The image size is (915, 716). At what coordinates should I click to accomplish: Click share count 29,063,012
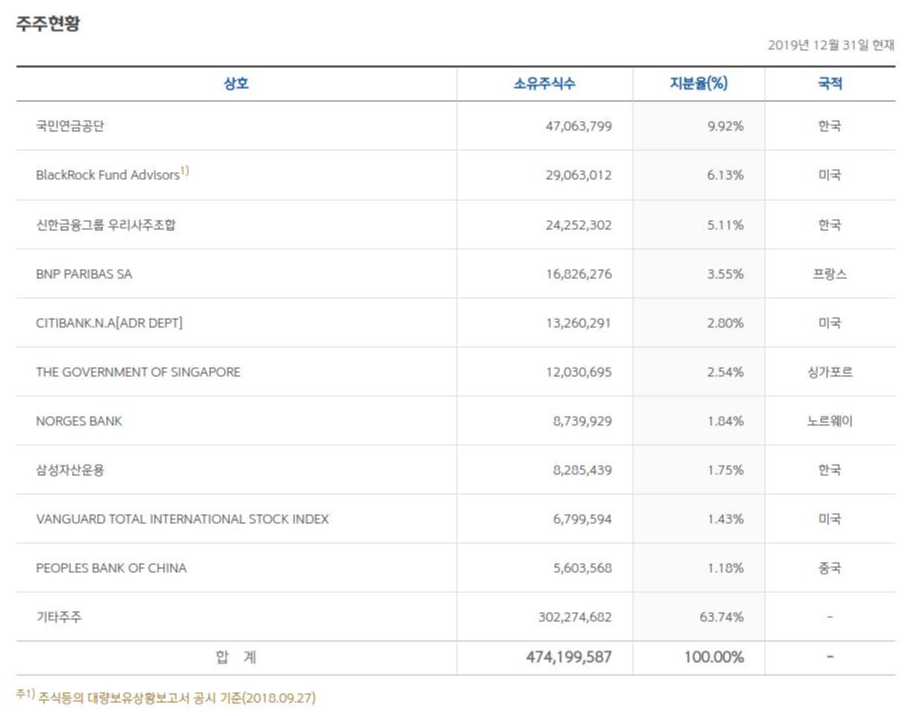(x=579, y=175)
